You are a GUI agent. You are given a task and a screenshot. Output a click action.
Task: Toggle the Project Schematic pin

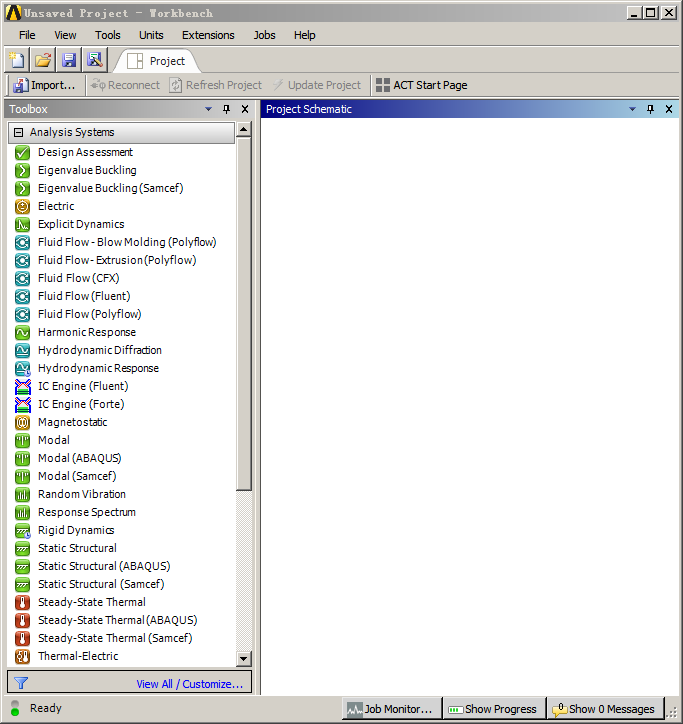650,109
